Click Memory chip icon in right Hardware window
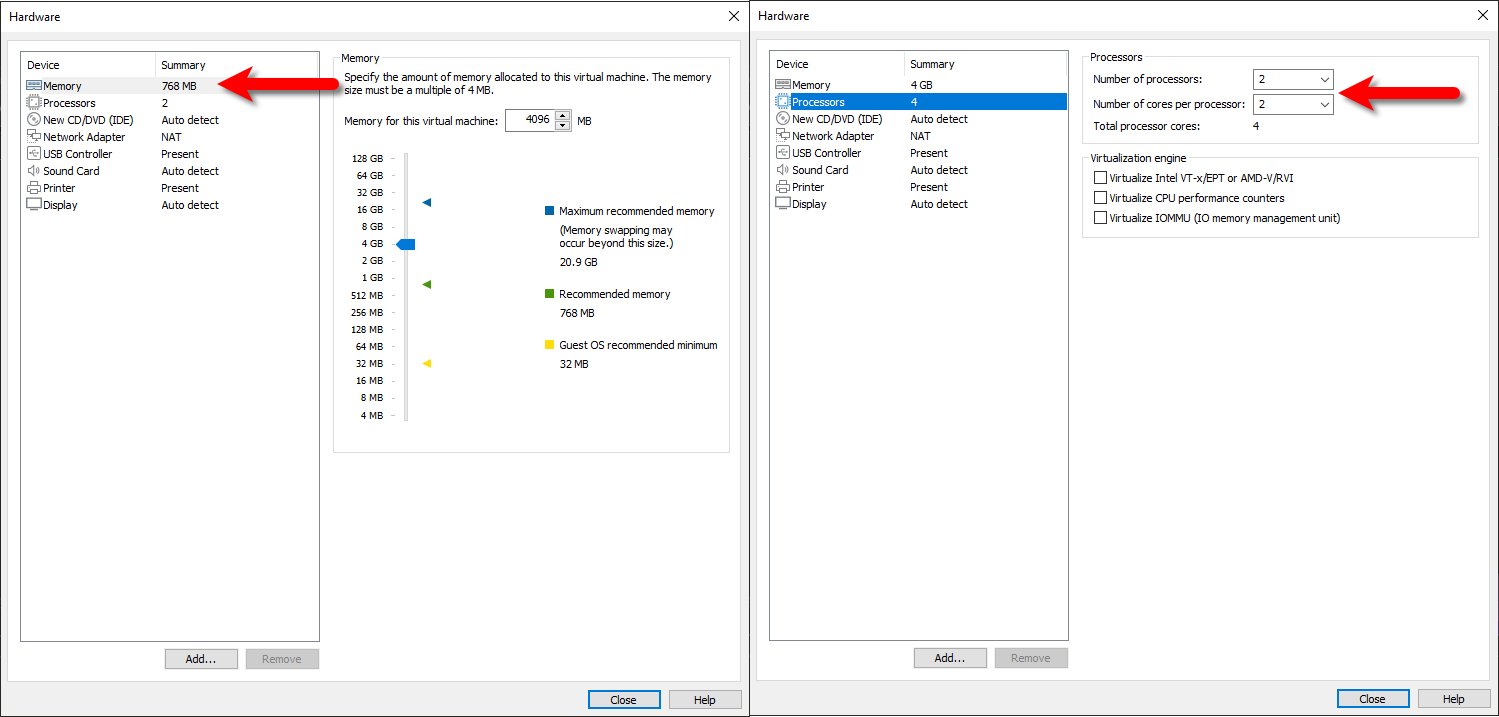Image resolution: width=1499 pixels, height=717 pixels. point(783,85)
